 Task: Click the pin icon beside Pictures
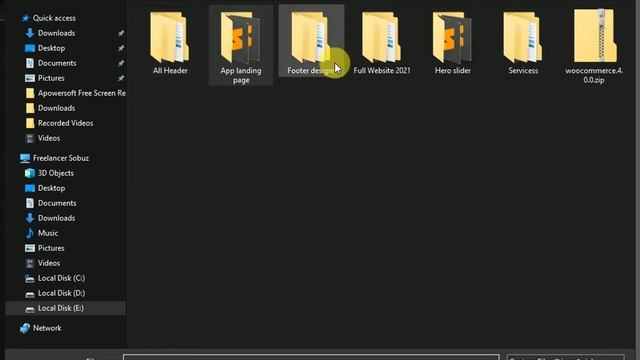(x=121, y=78)
